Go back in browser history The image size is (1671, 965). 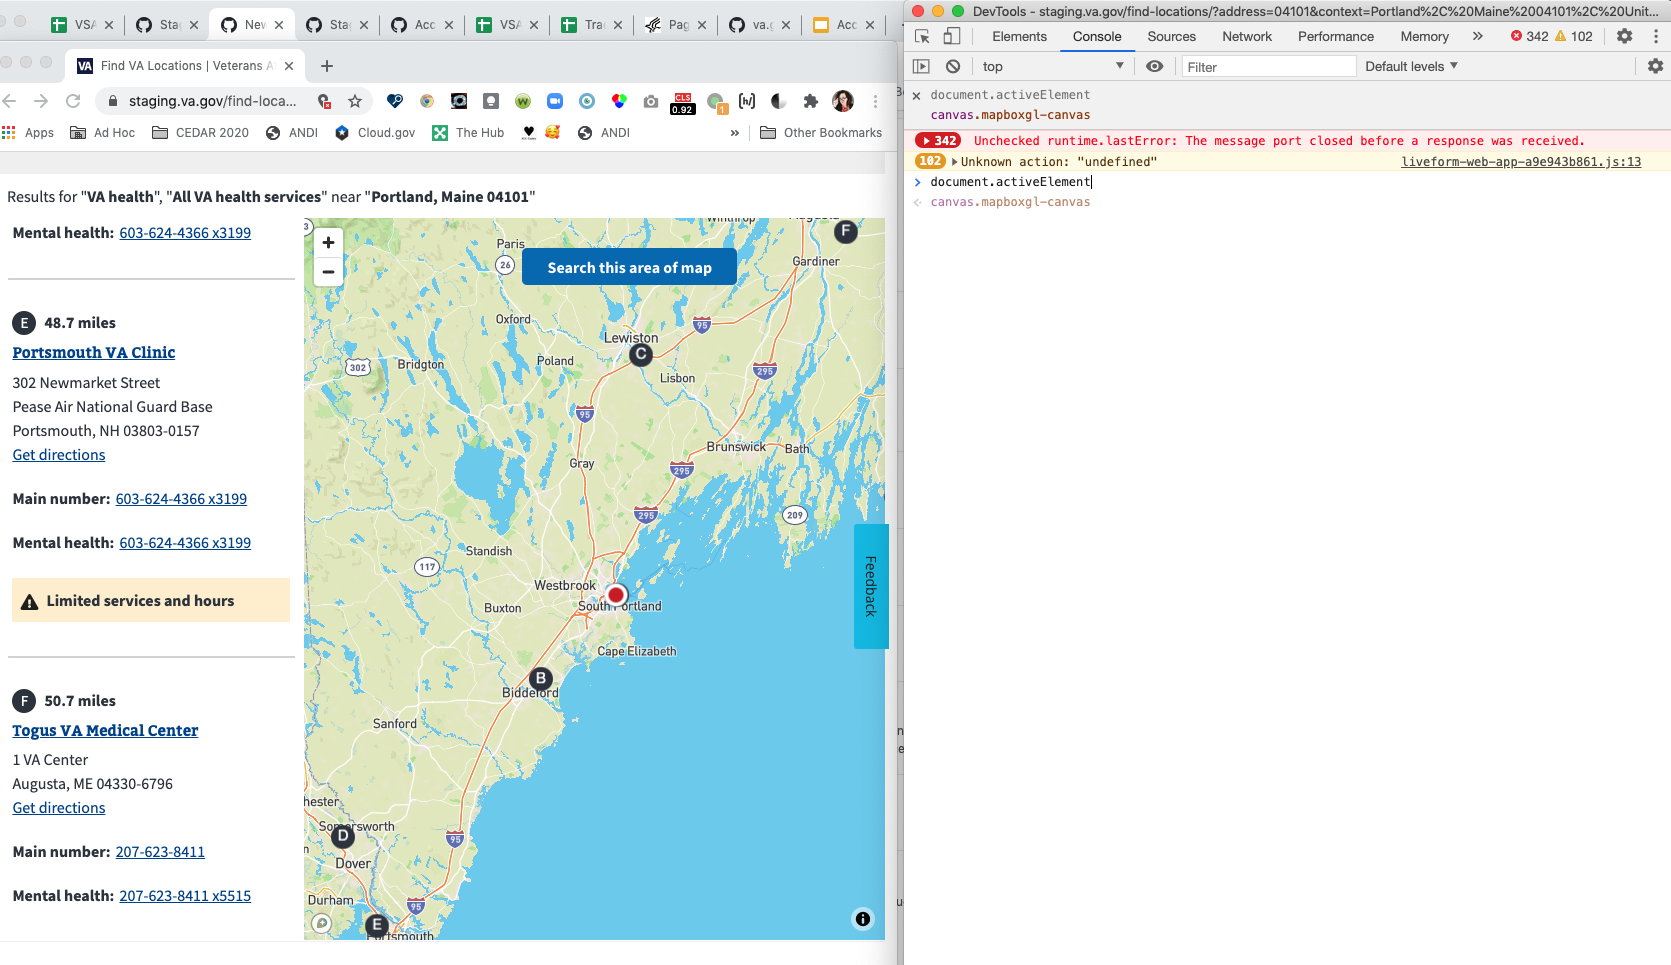(10, 101)
